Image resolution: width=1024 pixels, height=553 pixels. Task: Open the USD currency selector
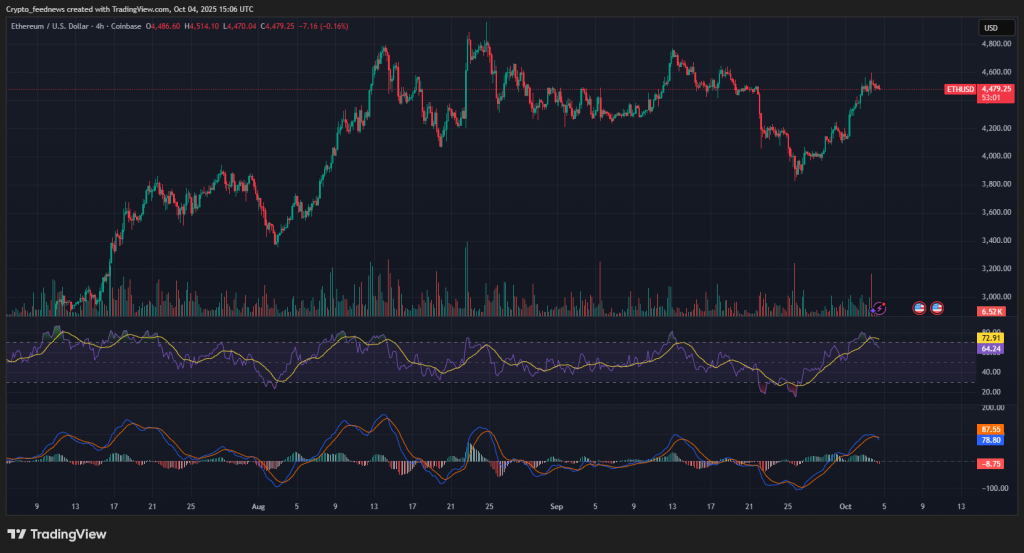992,28
